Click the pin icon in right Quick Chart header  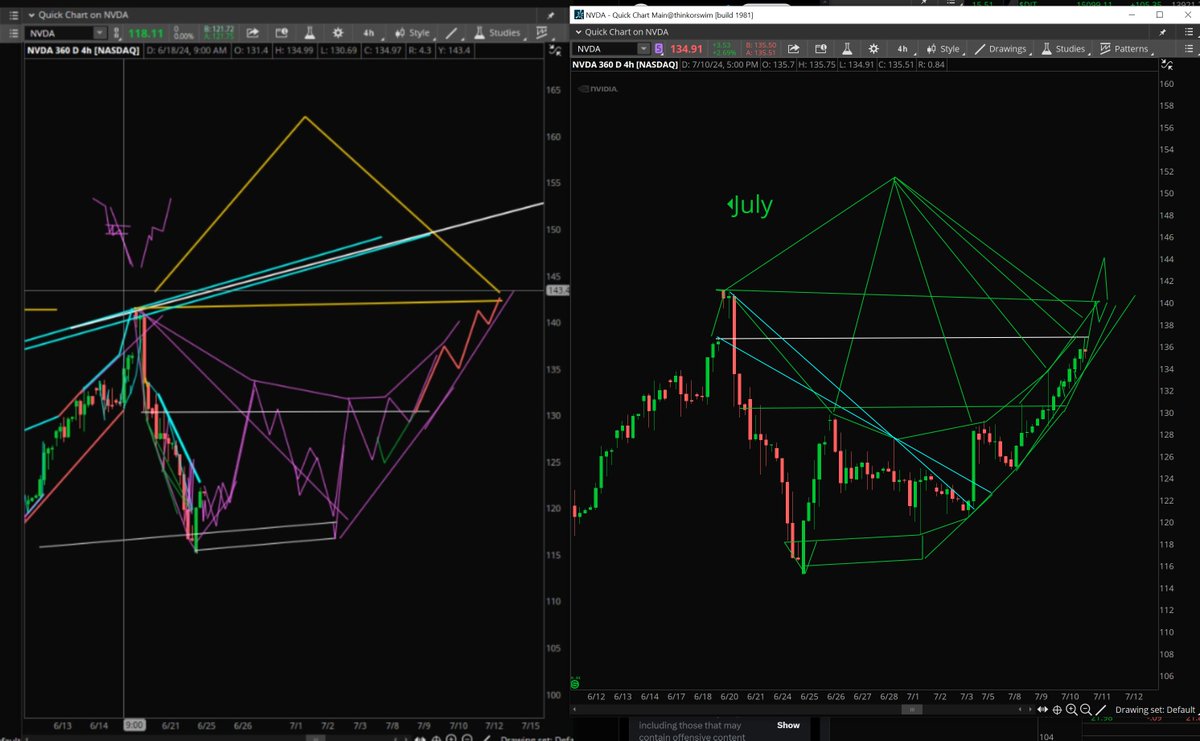coord(1162,32)
